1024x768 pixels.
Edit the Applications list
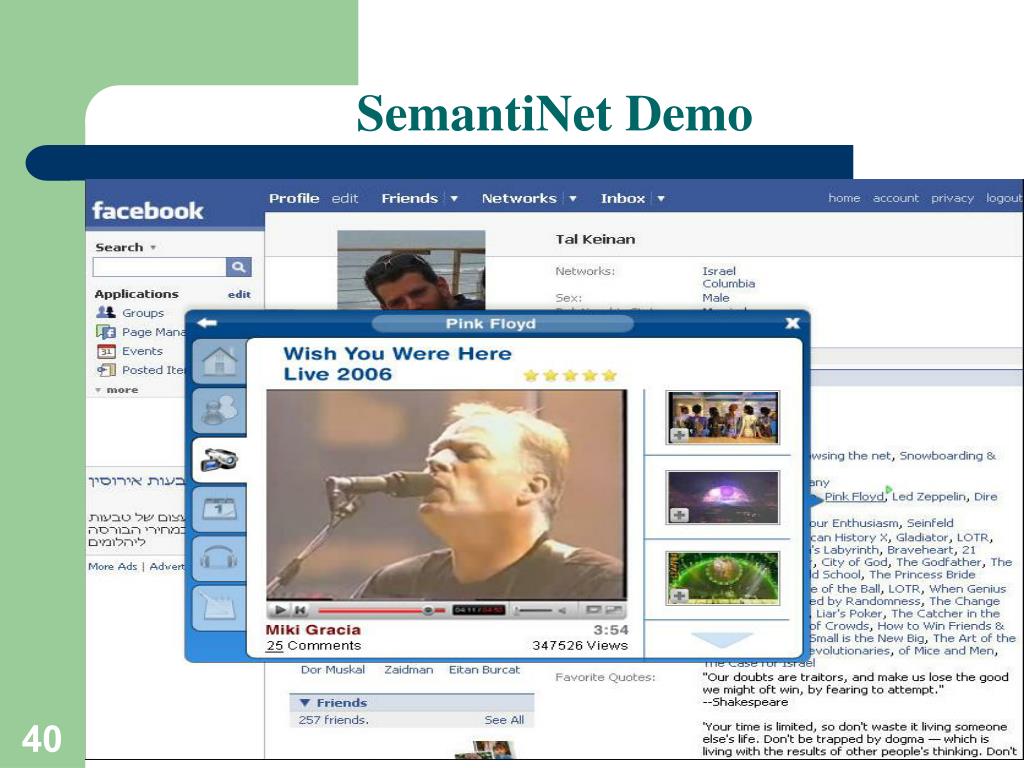click(239, 295)
